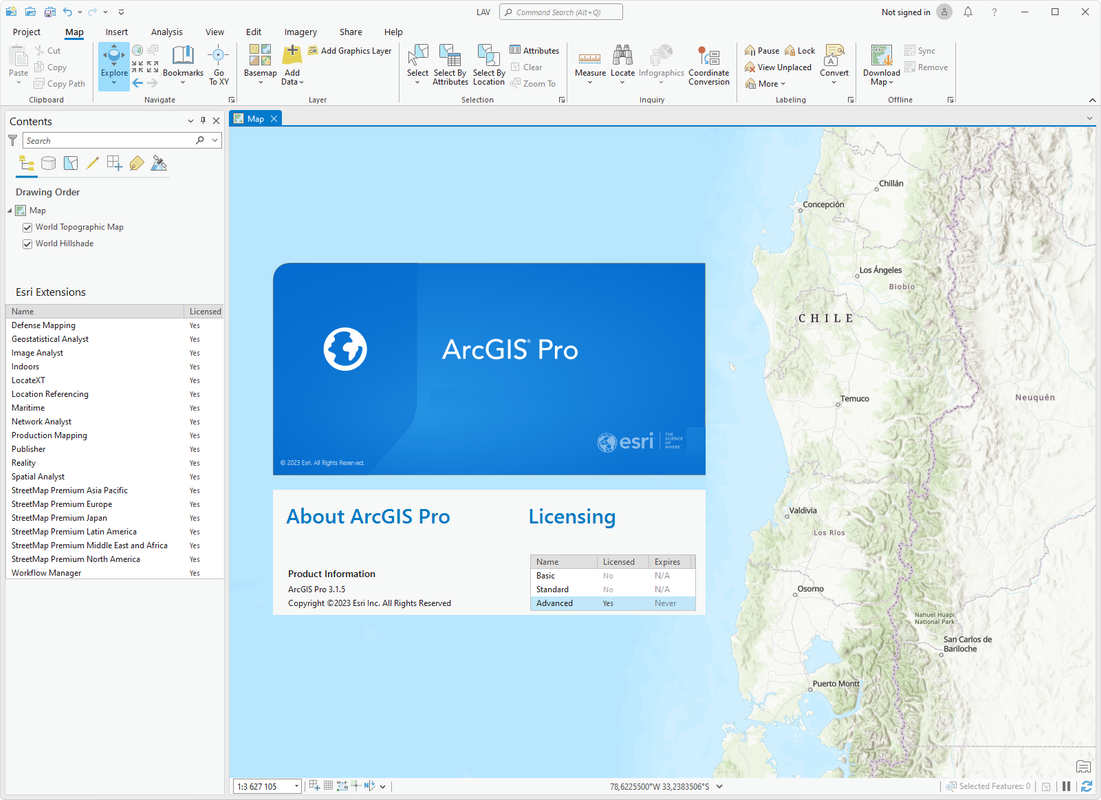Toggle World Topographic Map layer visibility
This screenshot has width=1101, height=800.
pos(27,228)
